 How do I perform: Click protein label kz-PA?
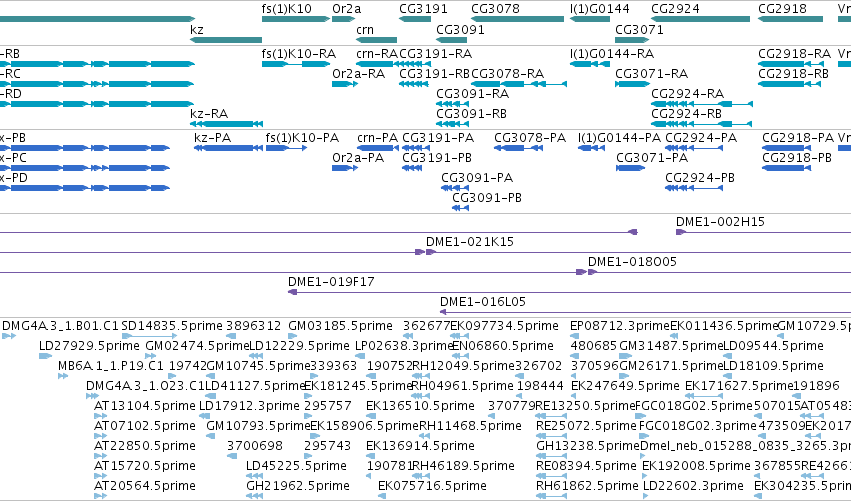[212, 138]
